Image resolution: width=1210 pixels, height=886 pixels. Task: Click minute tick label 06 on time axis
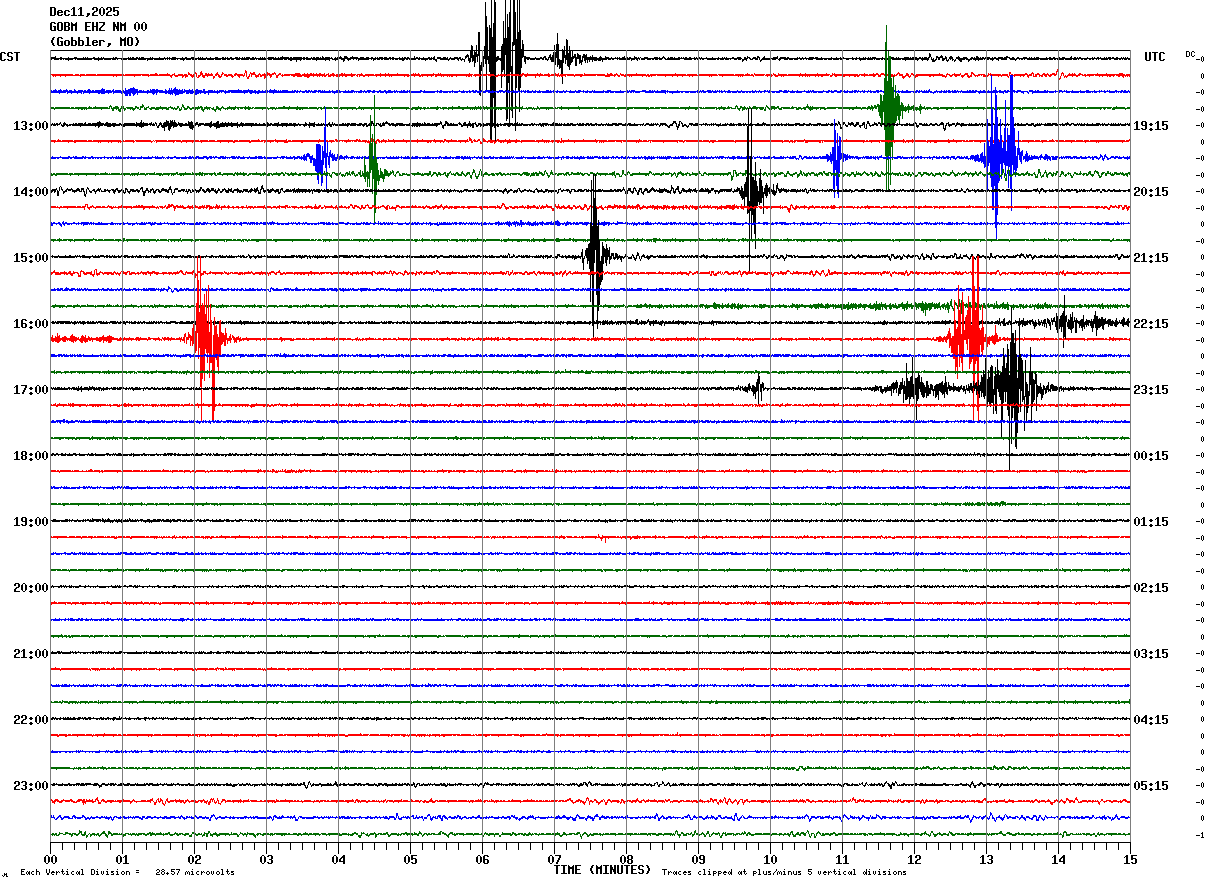[x=482, y=859]
